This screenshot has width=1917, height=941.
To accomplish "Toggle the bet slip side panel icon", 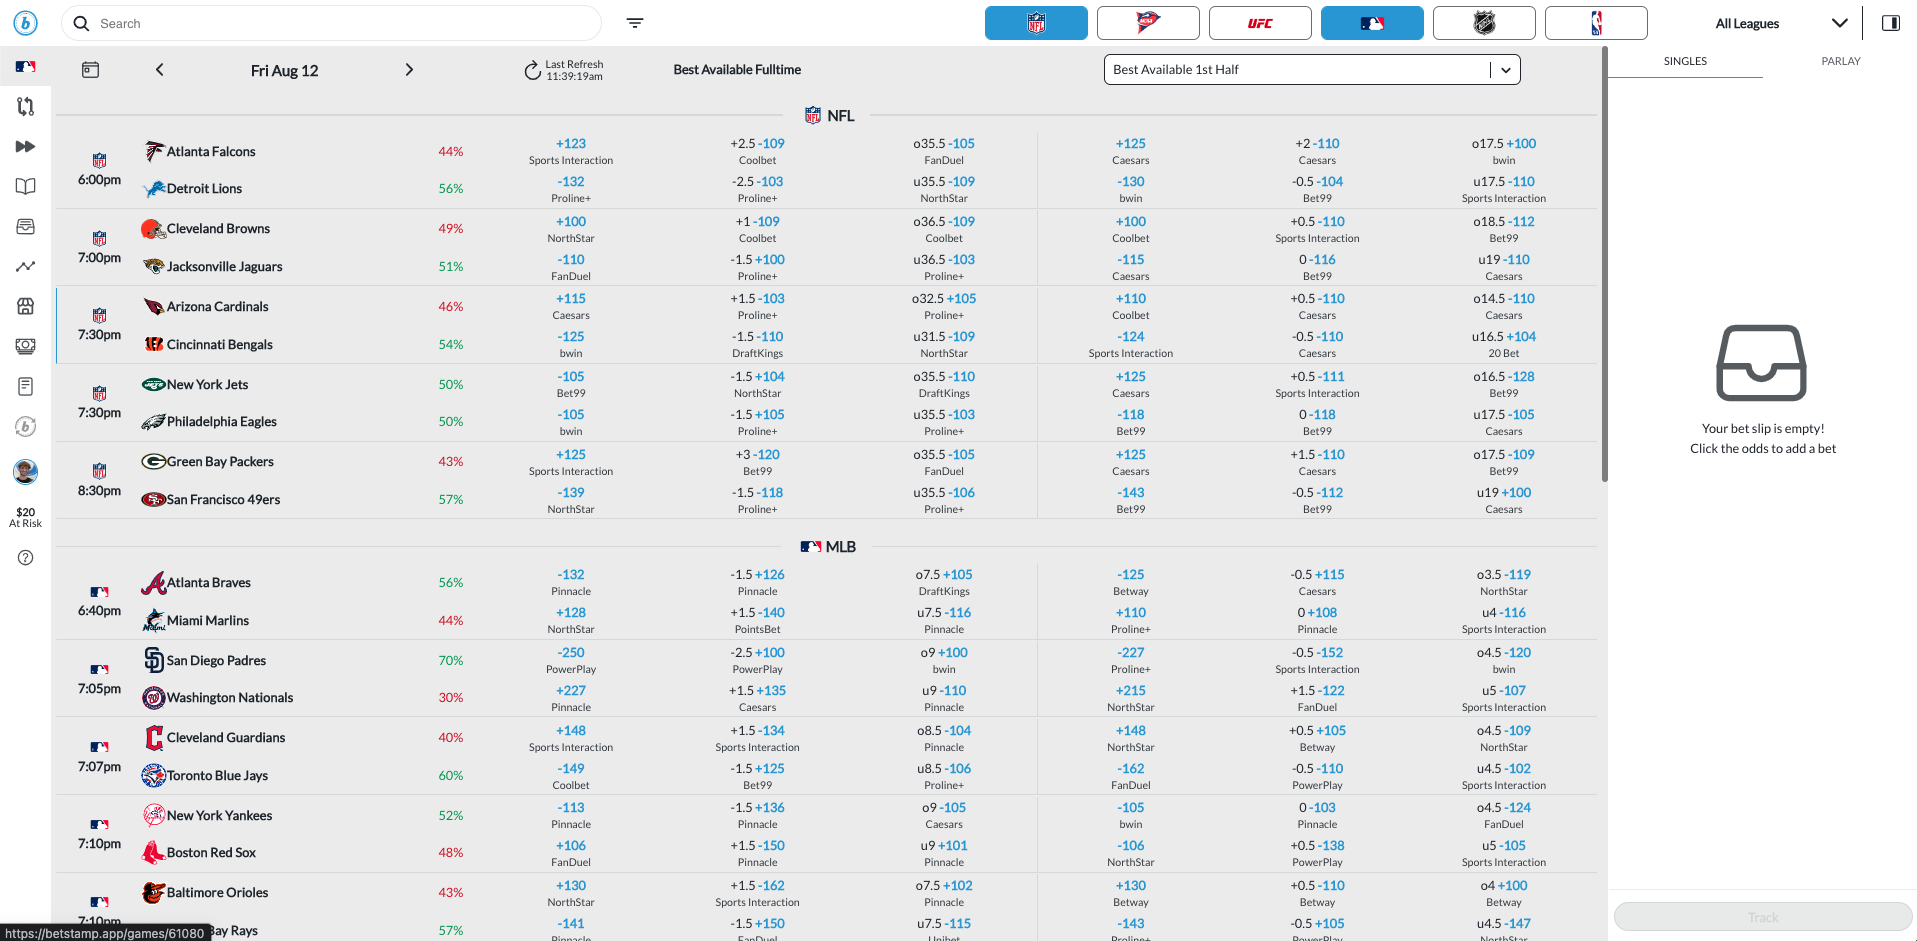I will (x=1890, y=23).
